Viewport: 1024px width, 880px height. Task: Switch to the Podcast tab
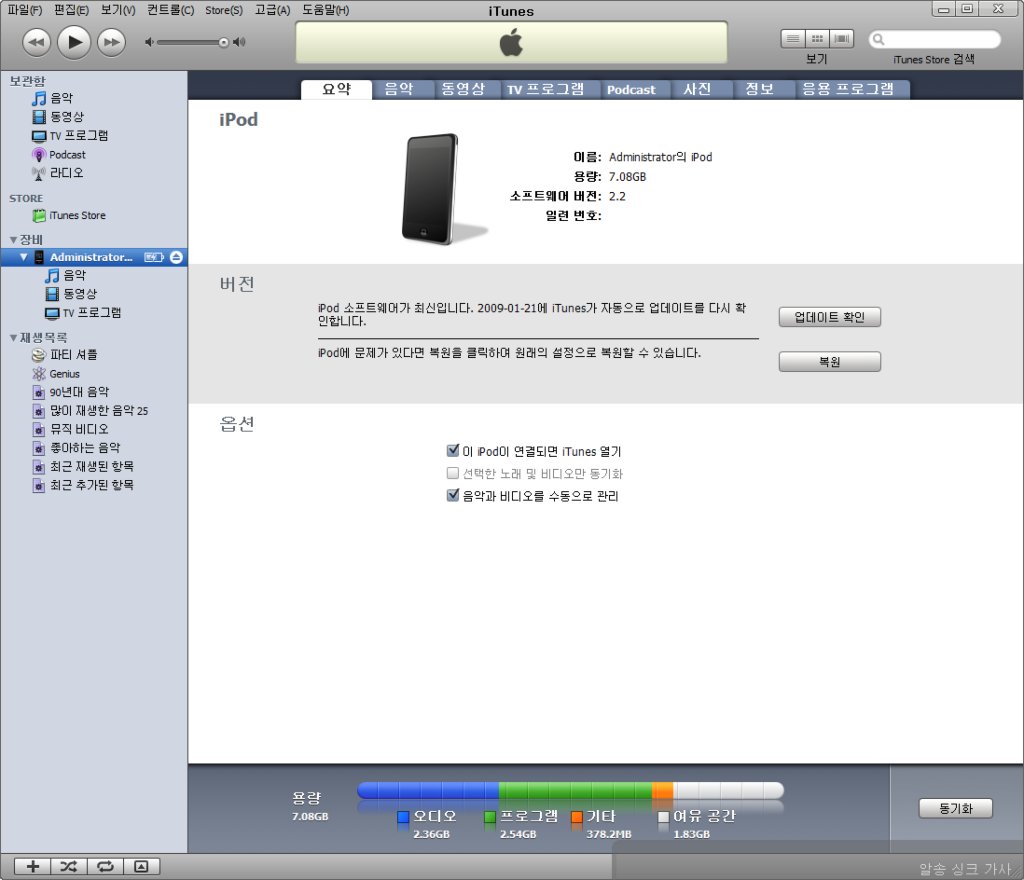[x=631, y=89]
